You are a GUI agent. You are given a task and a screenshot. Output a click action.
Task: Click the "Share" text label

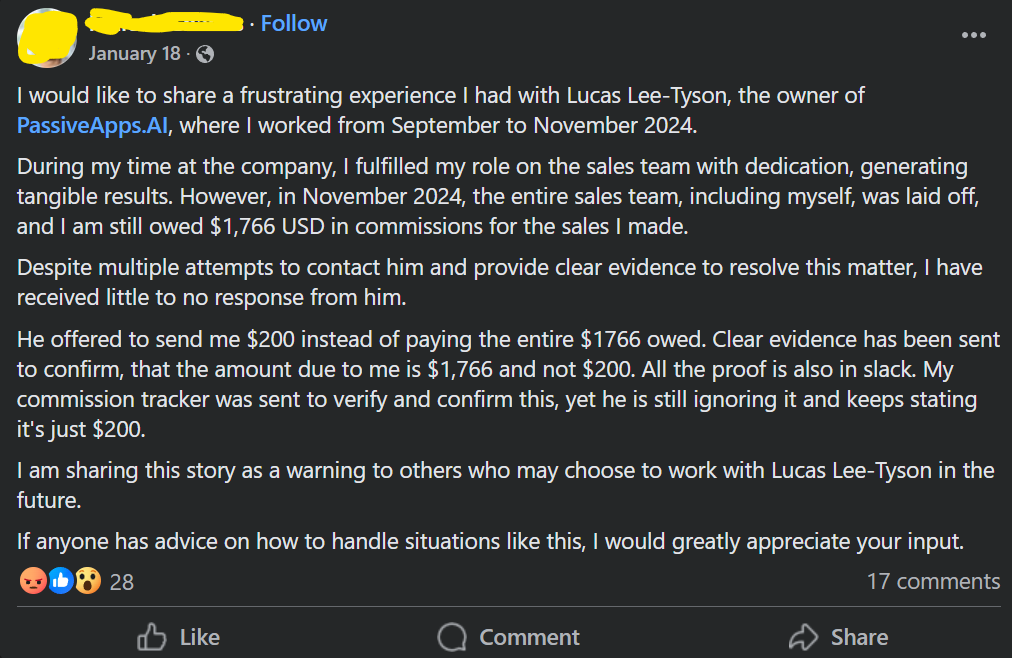[859, 637]
